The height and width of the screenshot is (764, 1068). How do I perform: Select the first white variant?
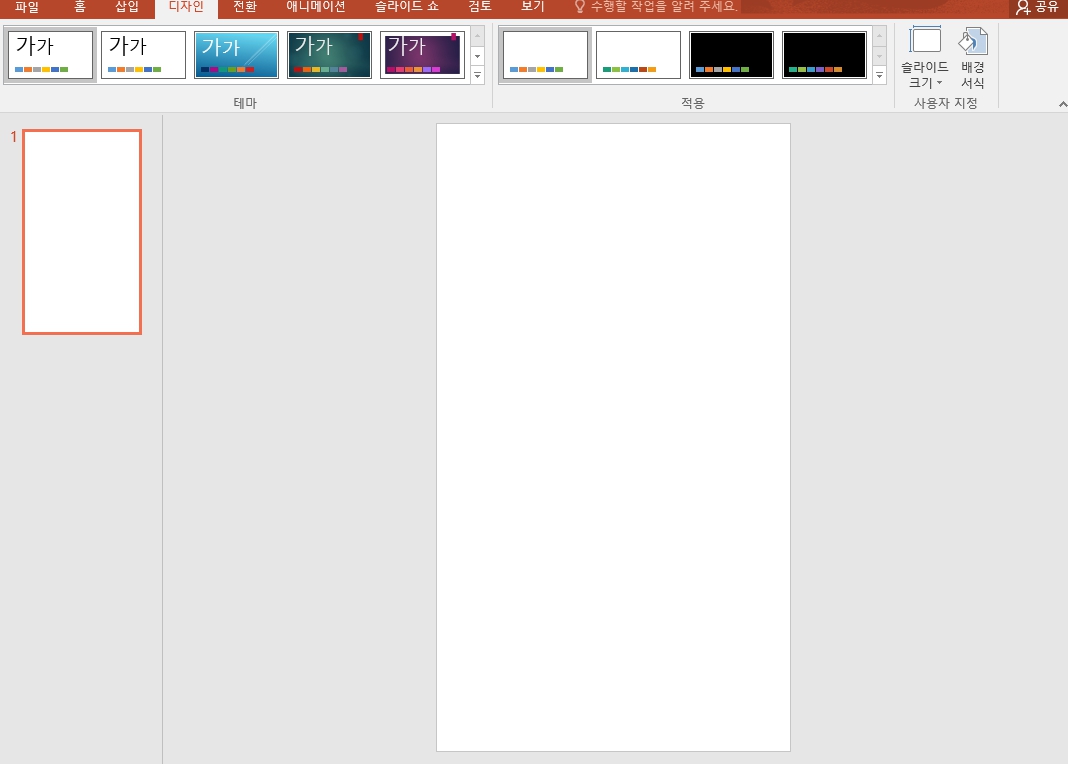click(x=545, y=54)
